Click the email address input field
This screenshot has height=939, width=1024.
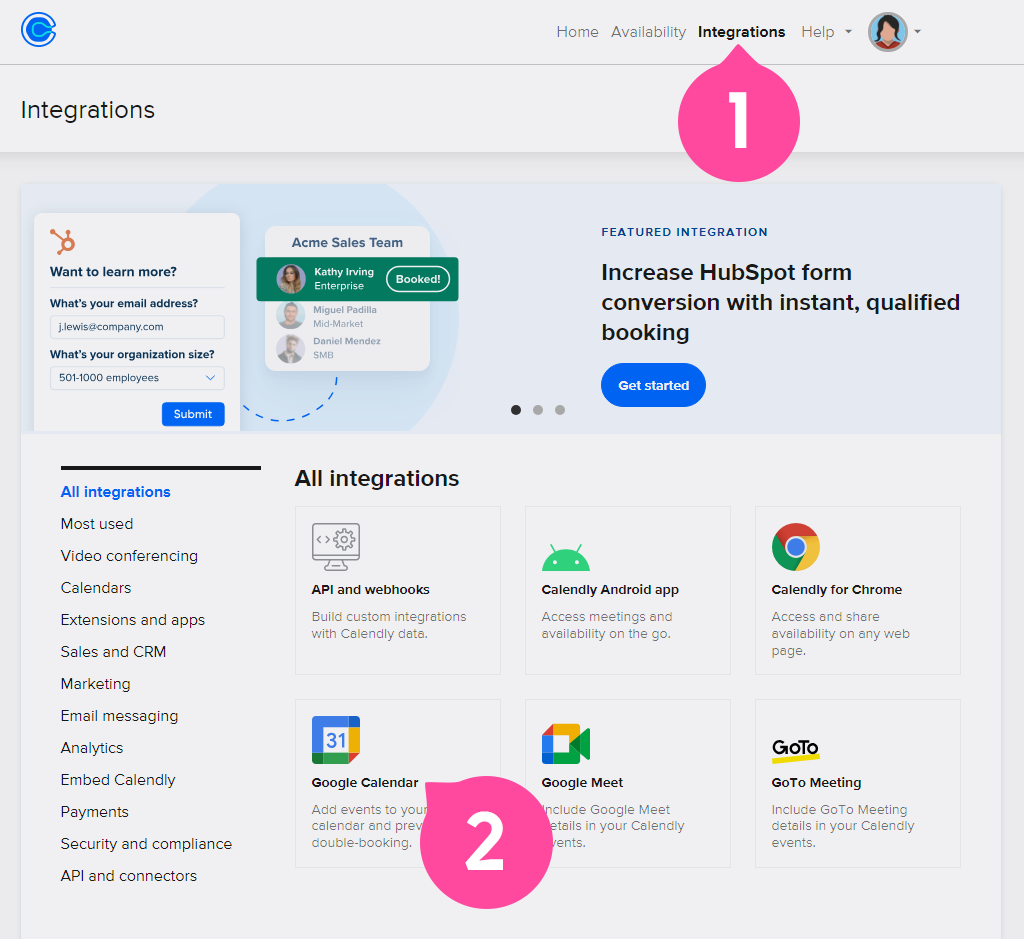[137, 327]
